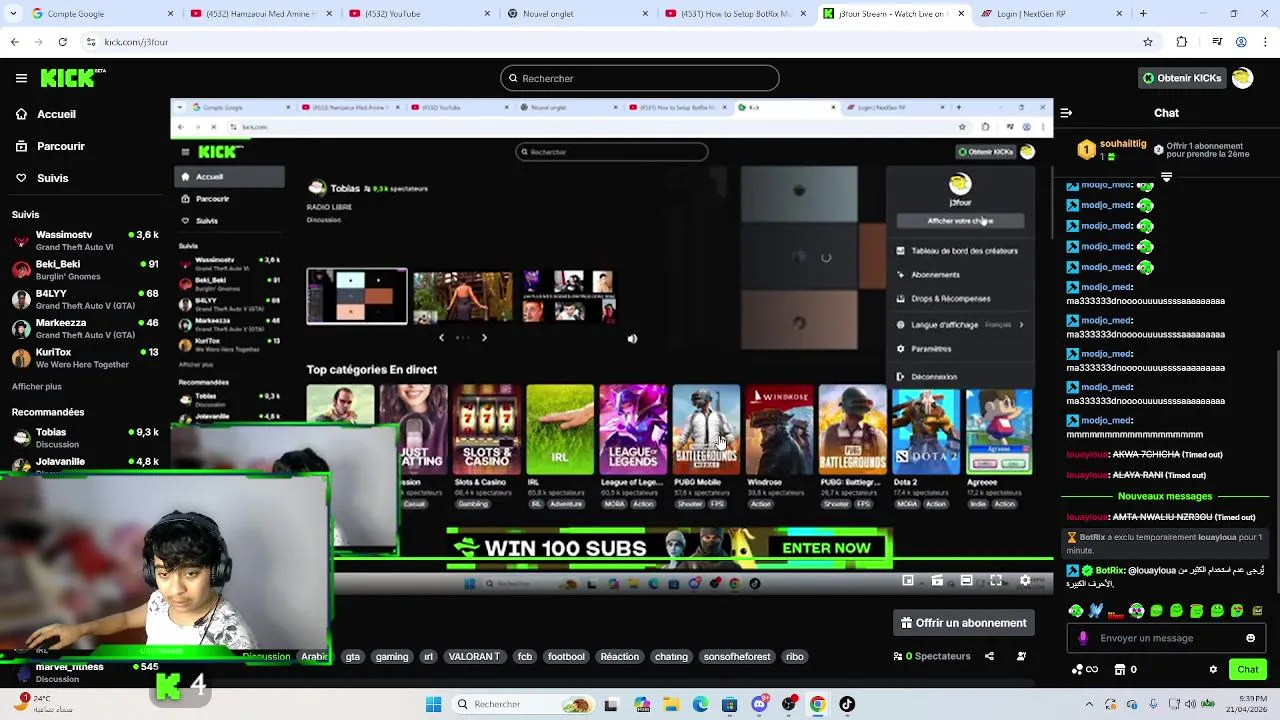Send message with green Chat button
The height and width of the screenshot is (720, 1280).
1248,669
